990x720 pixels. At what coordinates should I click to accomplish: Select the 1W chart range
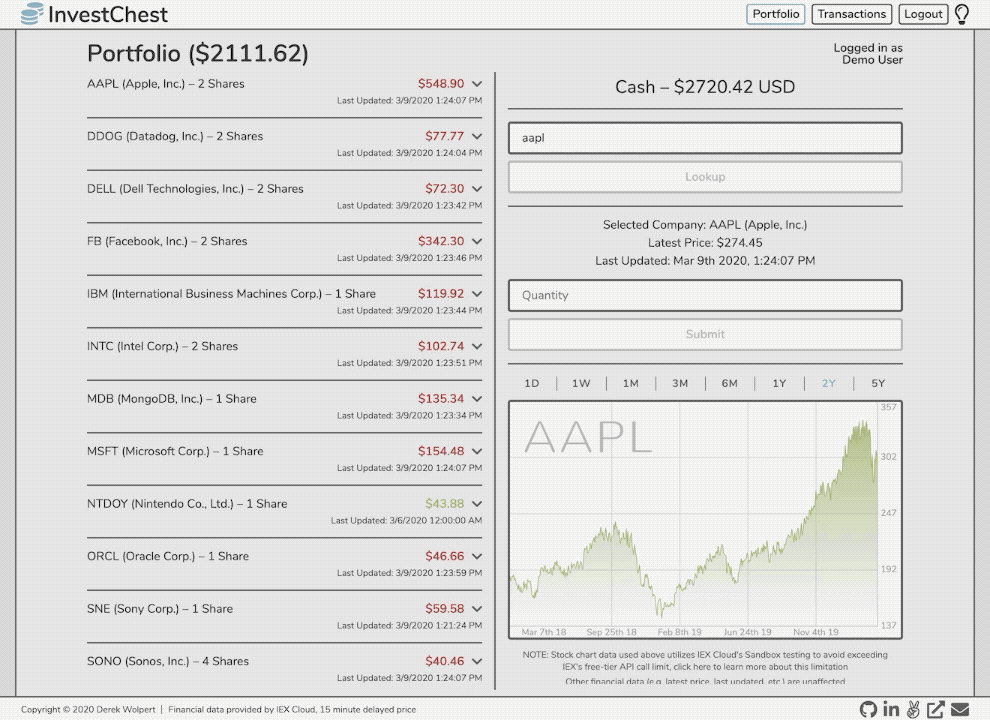(581, 383)
